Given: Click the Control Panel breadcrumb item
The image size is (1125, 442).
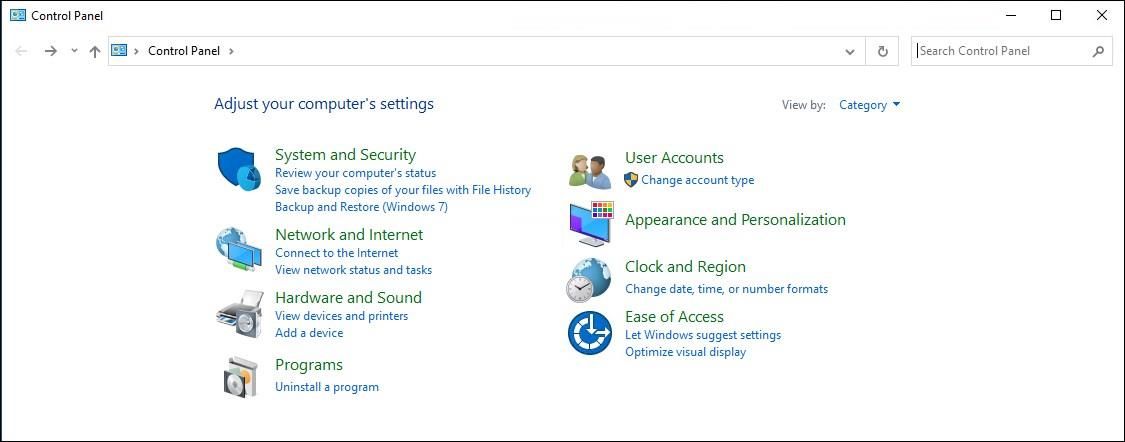Looking at the screenshot, I should [184, 51].
